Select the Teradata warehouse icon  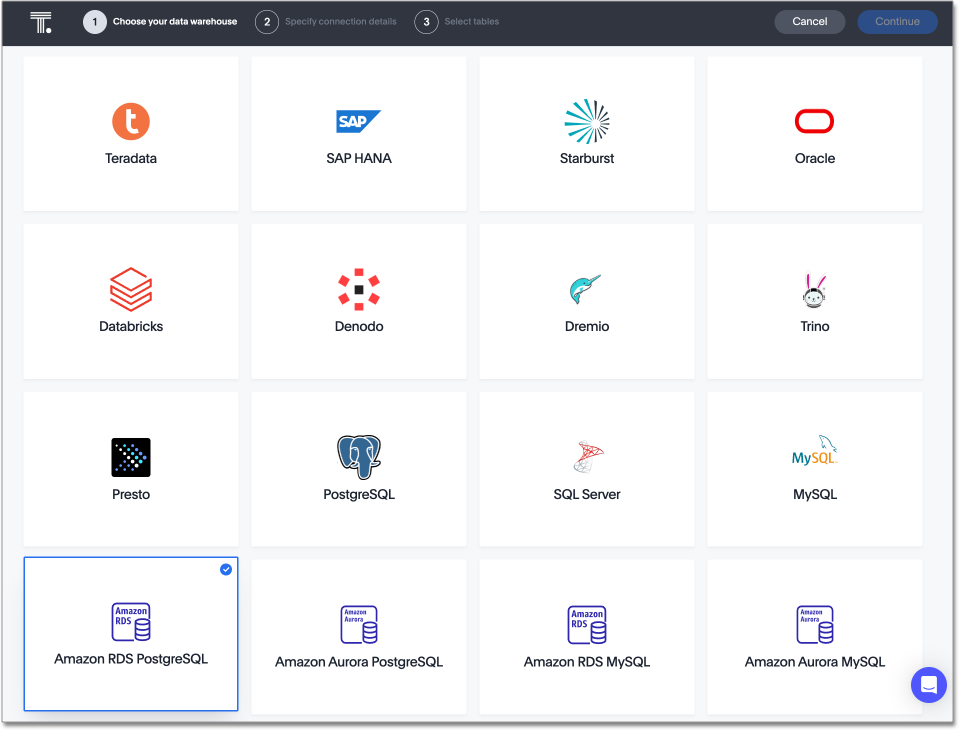[131, 120]
